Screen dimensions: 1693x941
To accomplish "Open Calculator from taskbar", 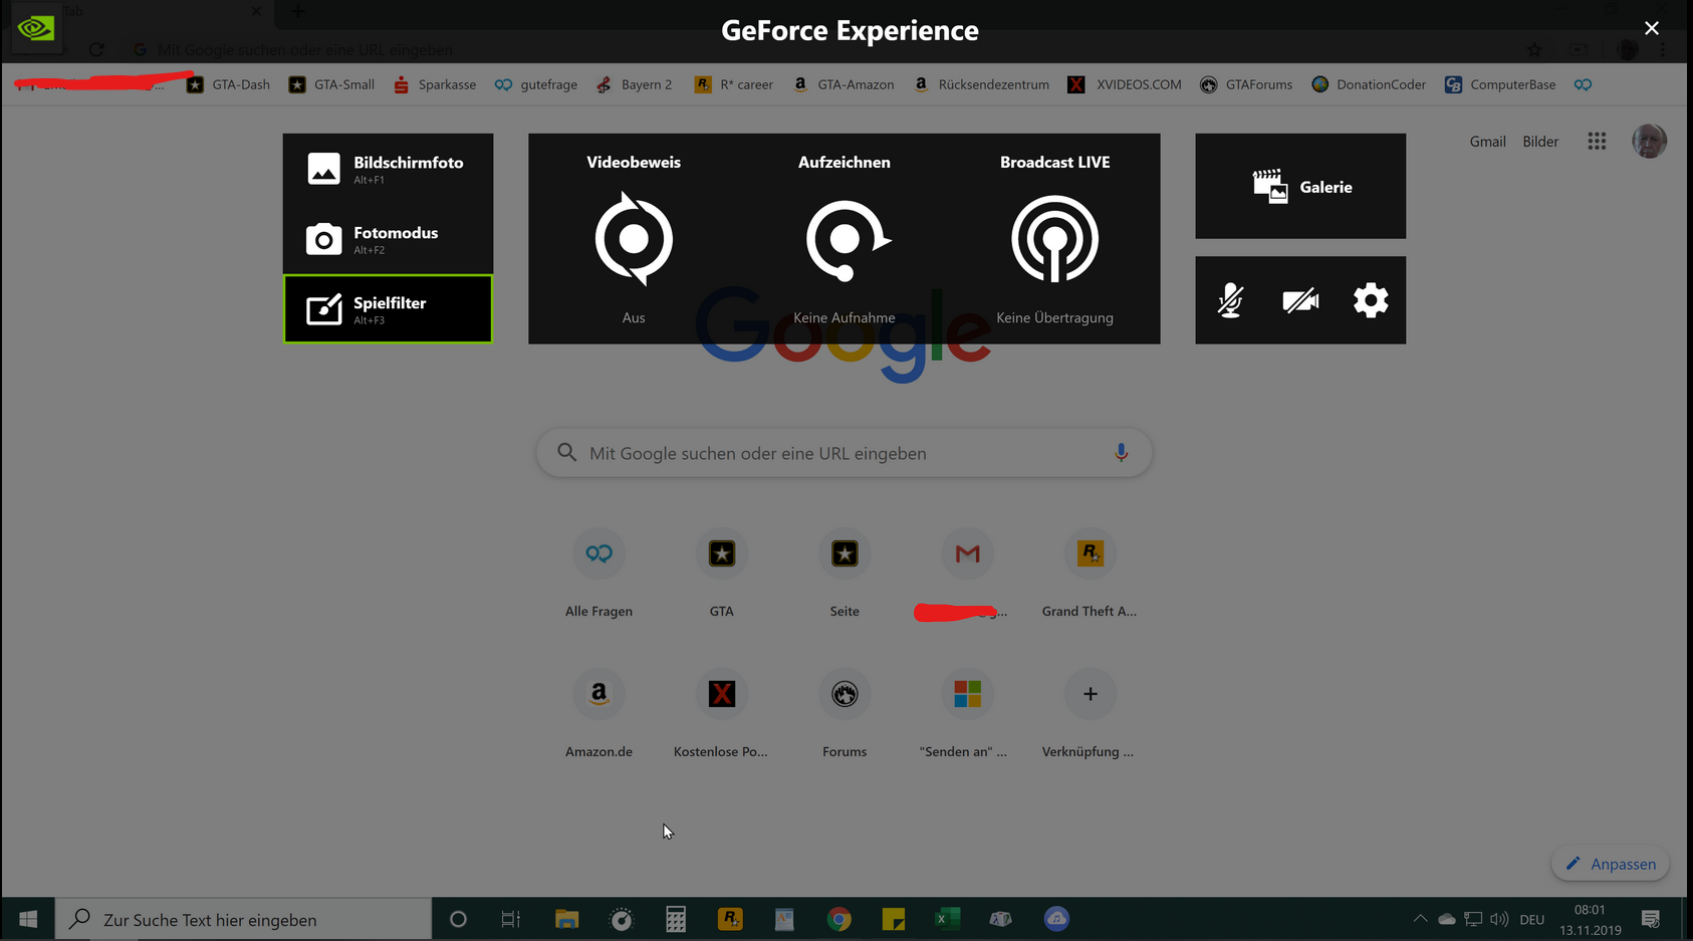I will pyautogui.click(x=676, y=919).
